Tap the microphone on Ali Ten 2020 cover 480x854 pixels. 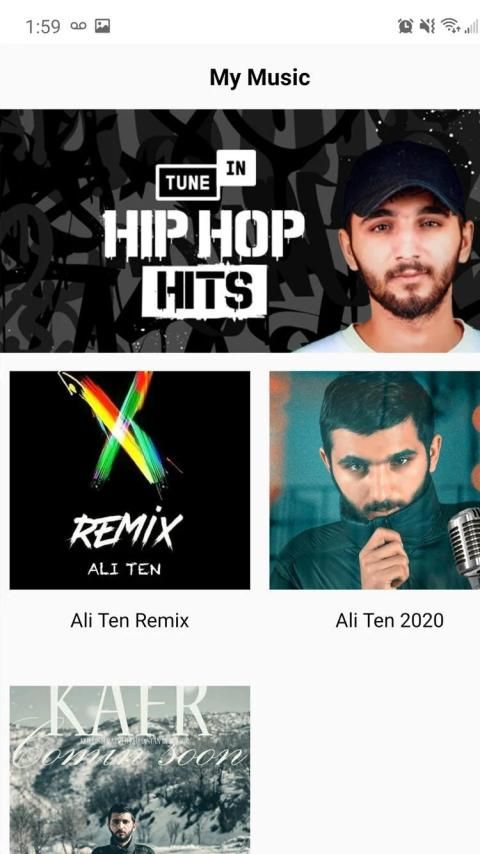(x=464, y=546)
